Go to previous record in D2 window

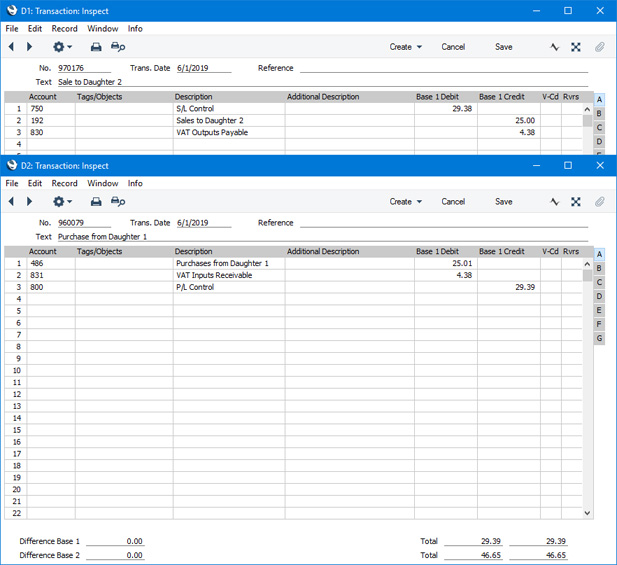[11, 201]
